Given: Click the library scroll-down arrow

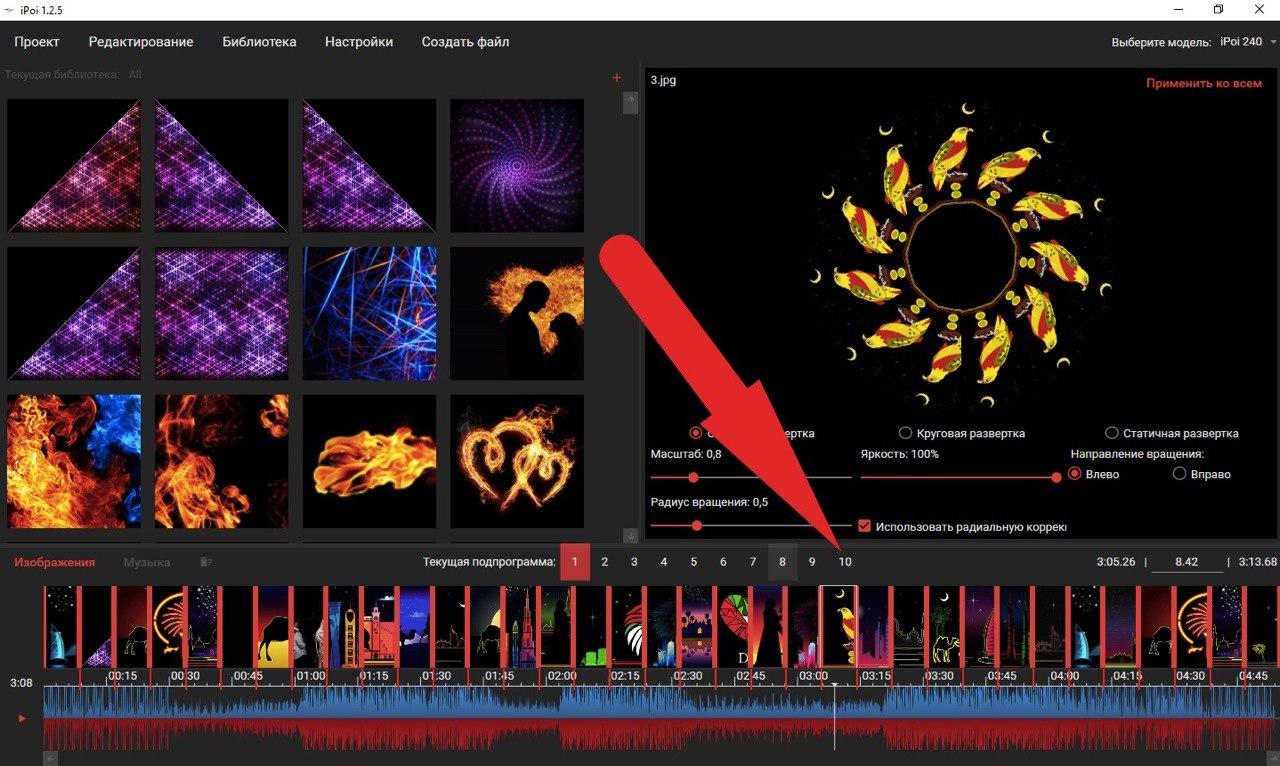Looking at the screenshot, I should tap(630, 536).
